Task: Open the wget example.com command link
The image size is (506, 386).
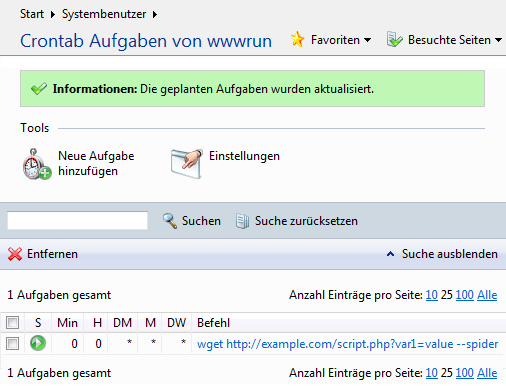Action: pyautogui.click(x=347, y=344)
